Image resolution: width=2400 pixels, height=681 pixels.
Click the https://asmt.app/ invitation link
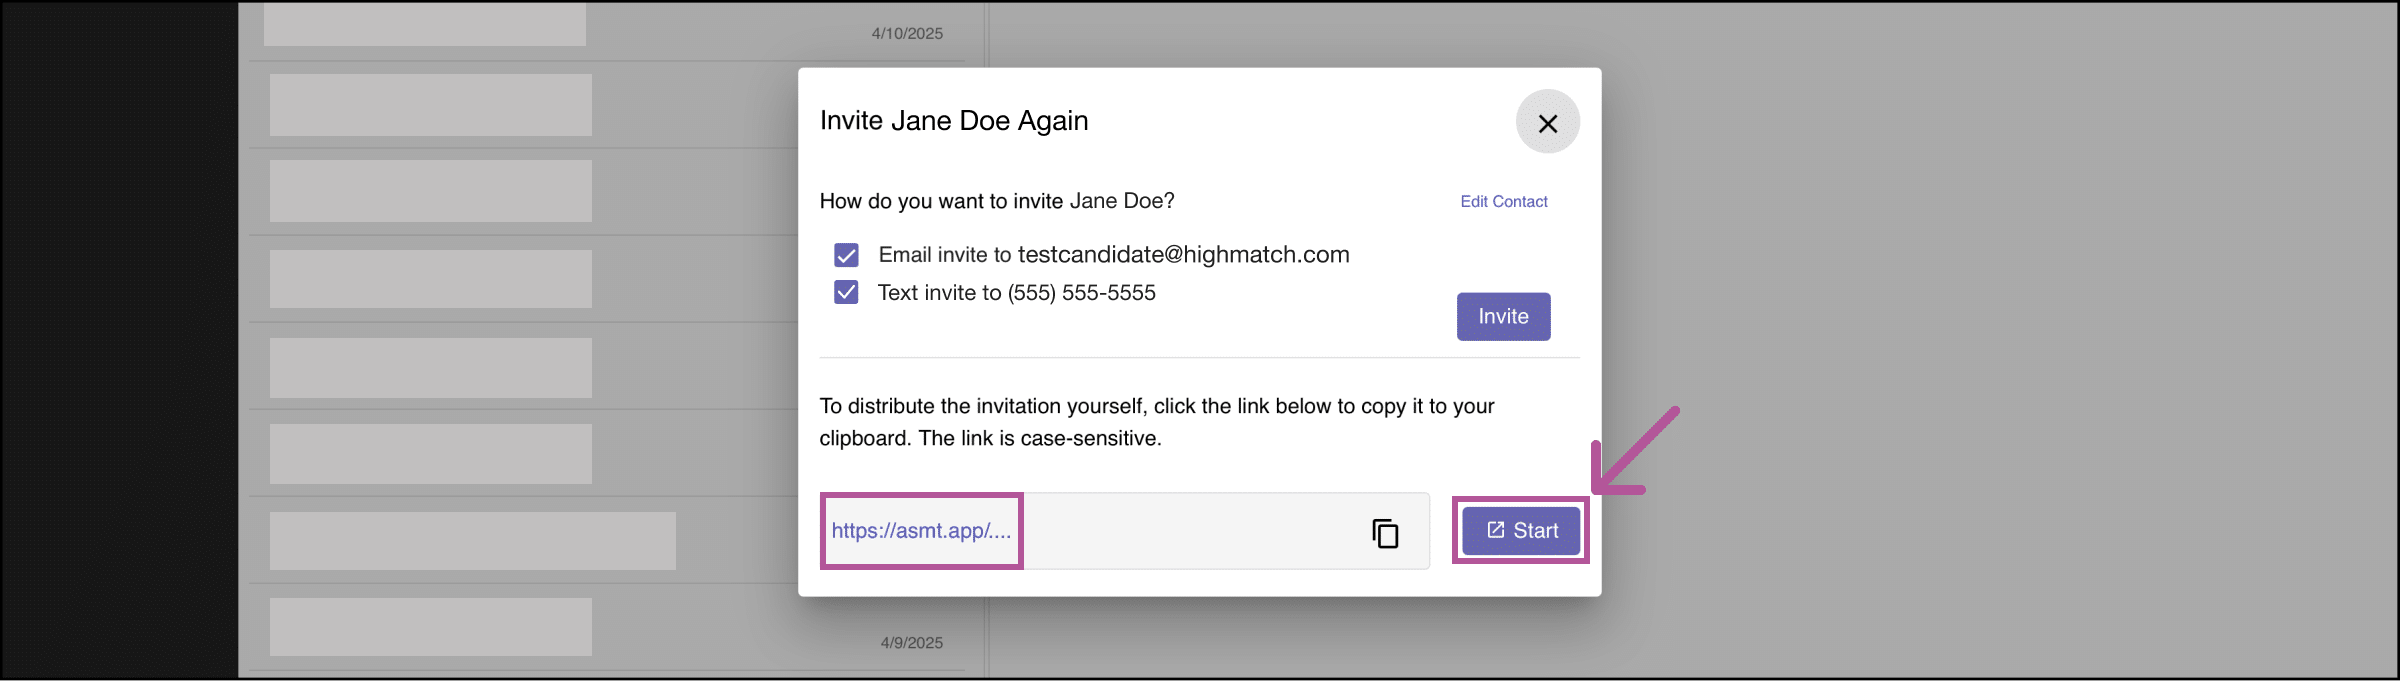pyautogui.click(x=921, y=531)
